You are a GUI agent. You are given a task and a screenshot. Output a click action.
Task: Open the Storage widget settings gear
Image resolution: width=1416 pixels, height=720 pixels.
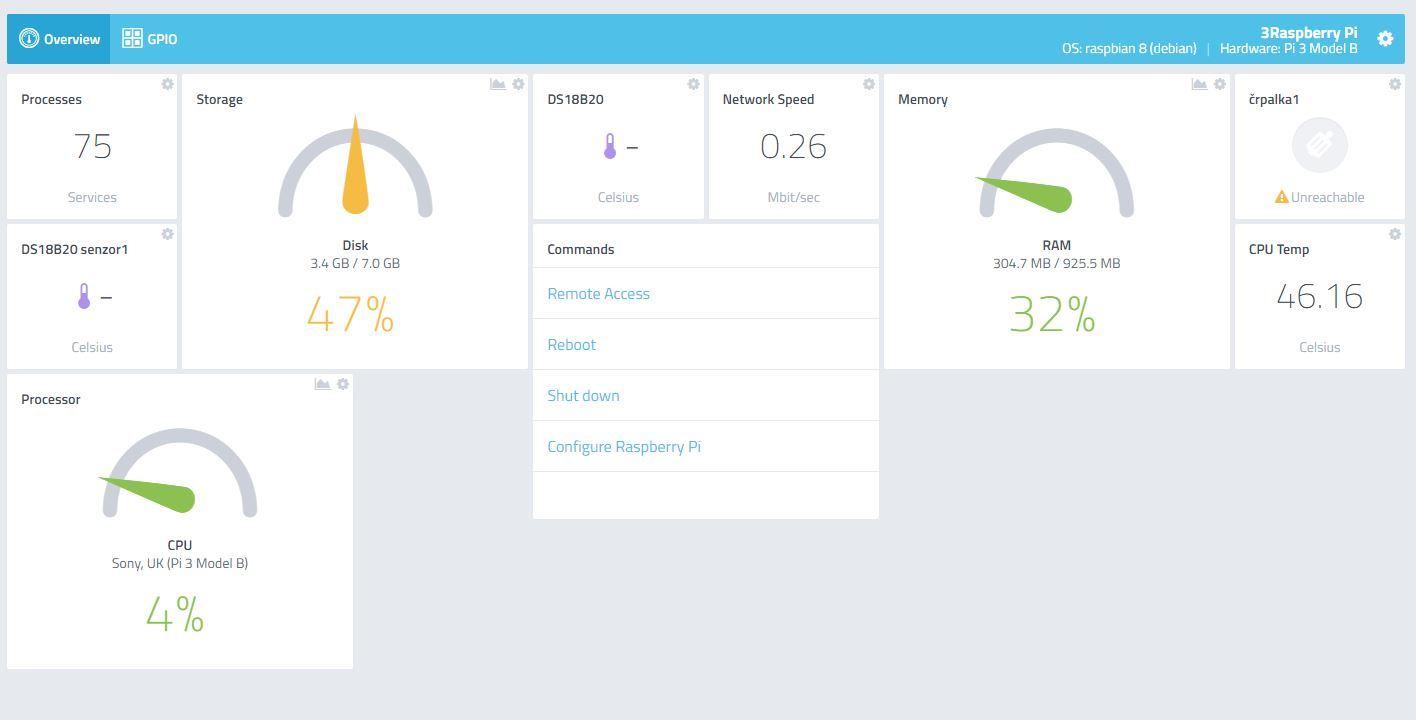point(518,84)
